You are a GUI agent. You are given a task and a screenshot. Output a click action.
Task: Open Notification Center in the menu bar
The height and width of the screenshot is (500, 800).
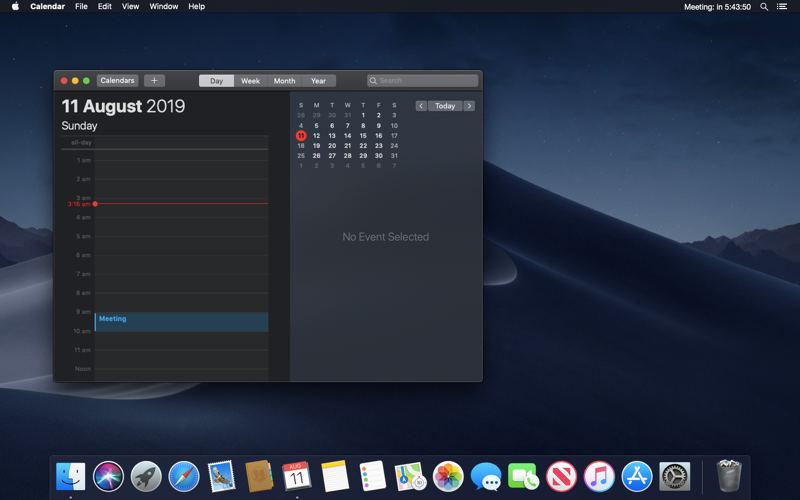click(782, 7)
